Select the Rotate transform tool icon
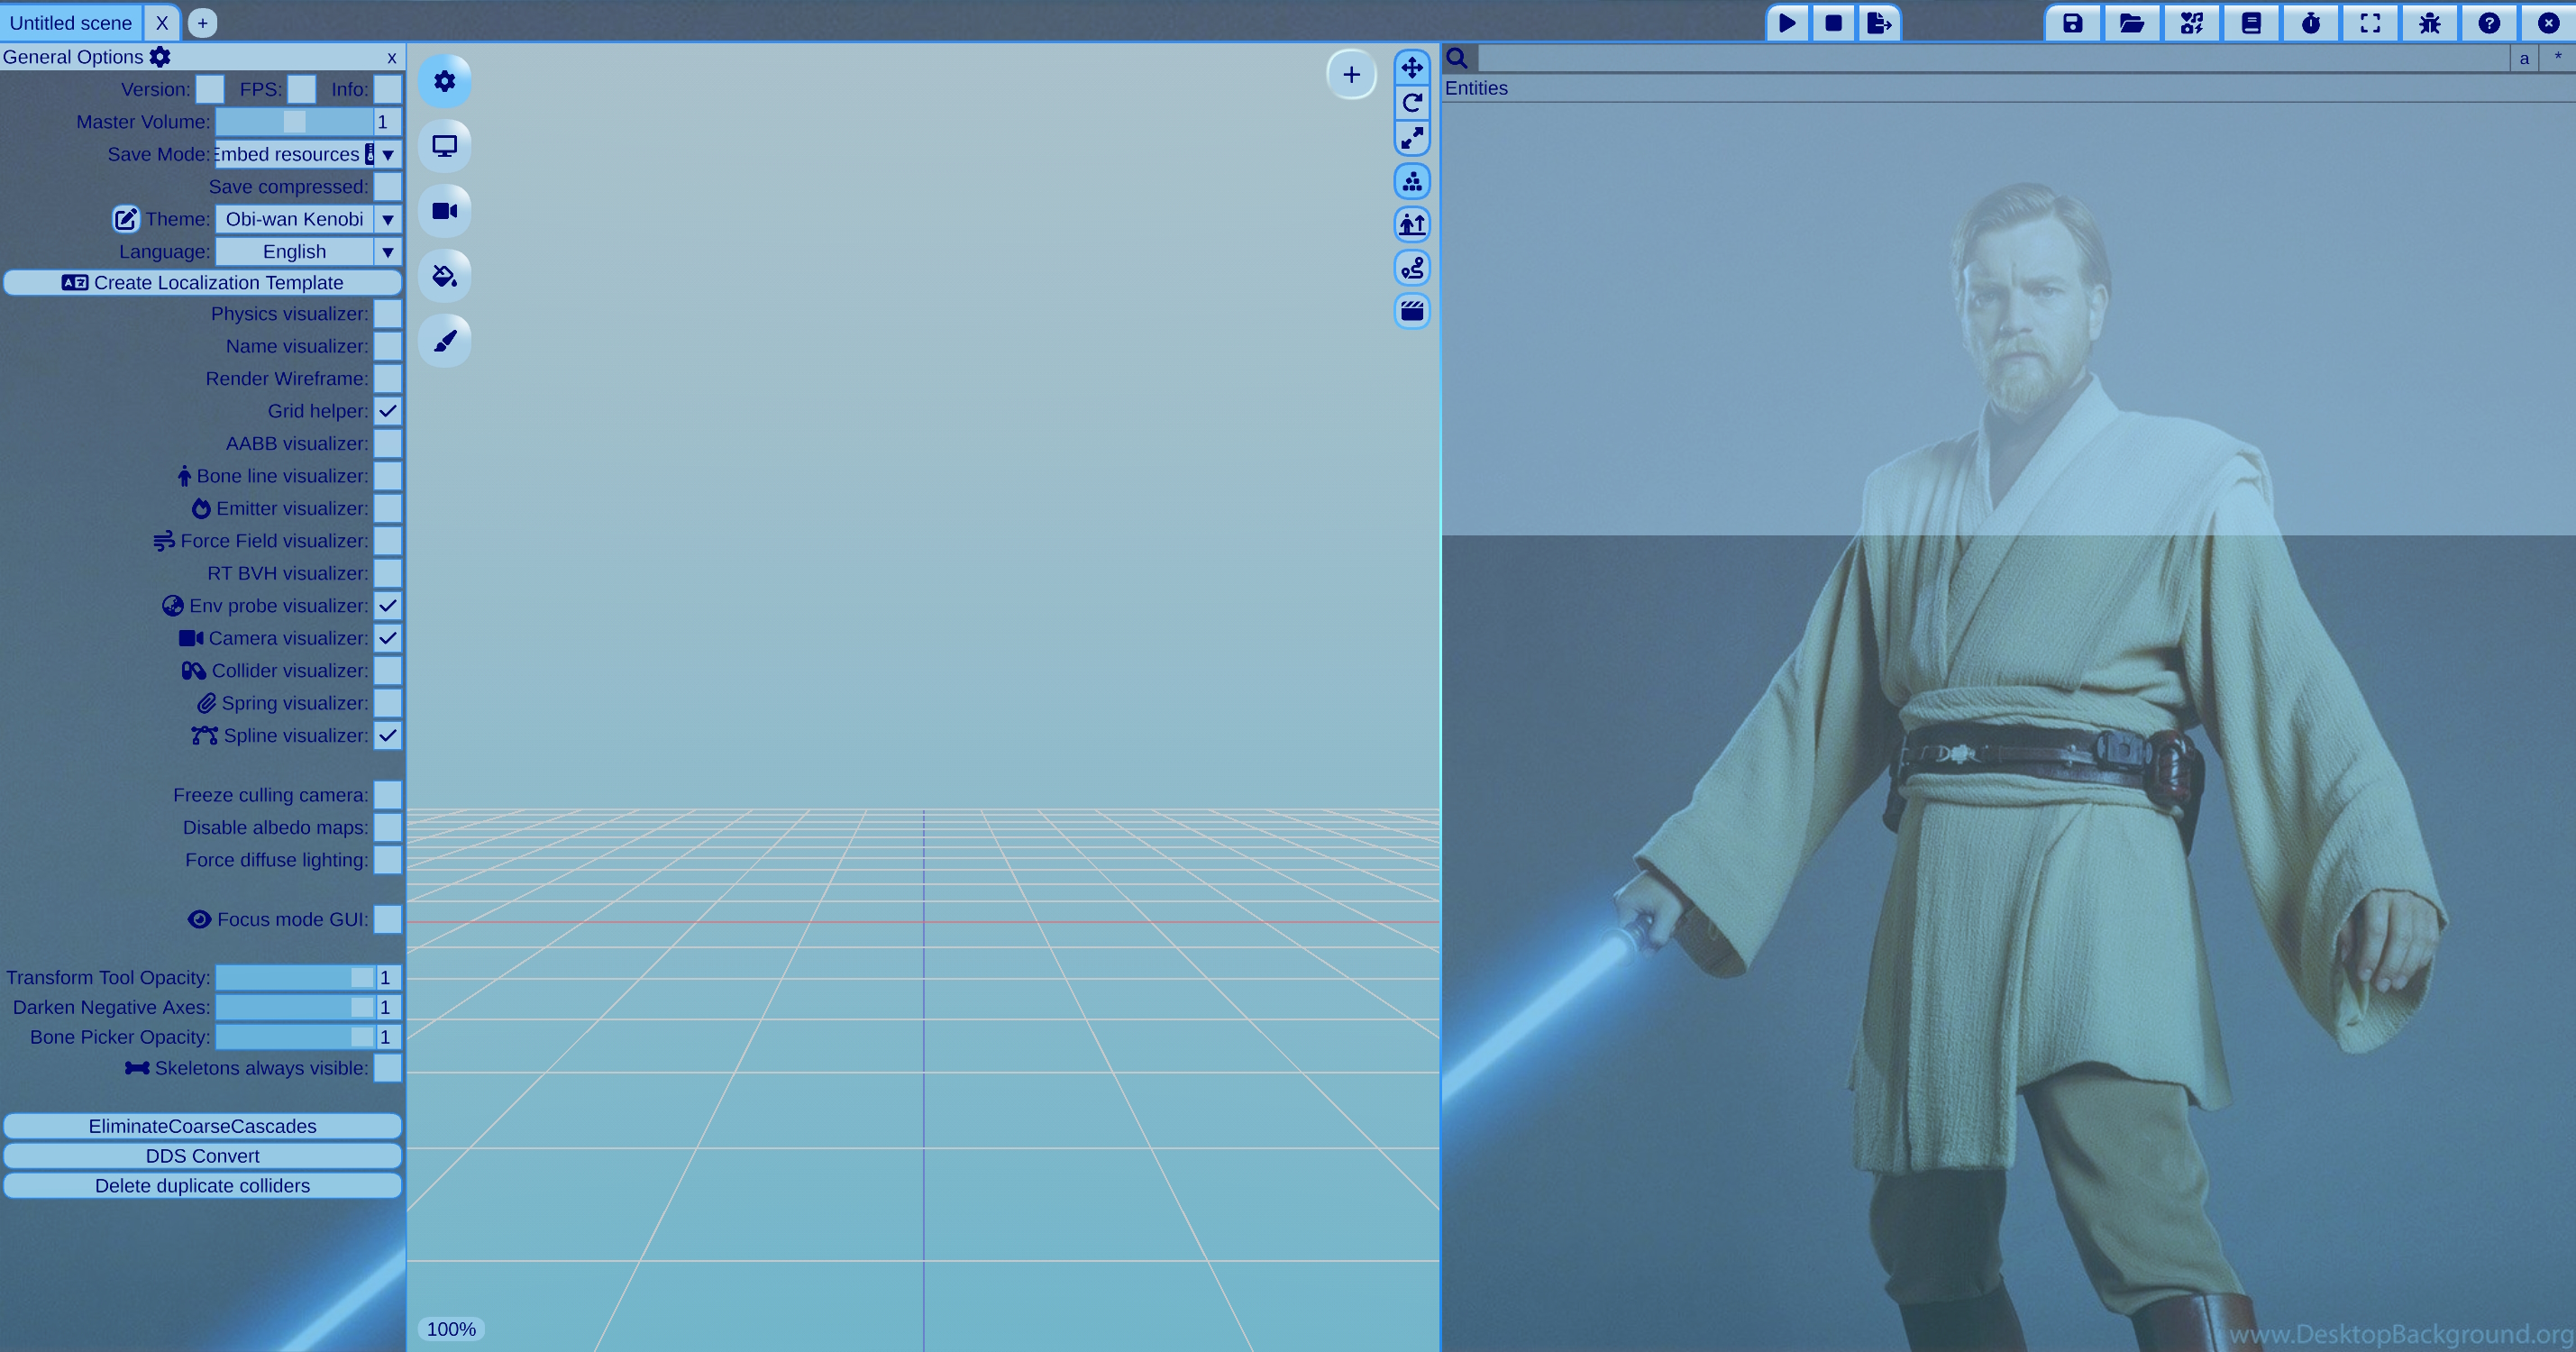 (x=1412, y=102)
